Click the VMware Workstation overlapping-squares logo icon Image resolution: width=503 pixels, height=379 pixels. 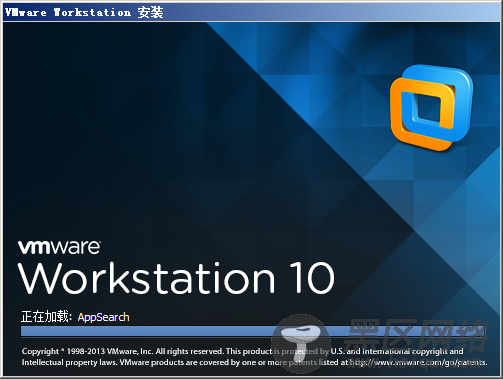(431, 108)
